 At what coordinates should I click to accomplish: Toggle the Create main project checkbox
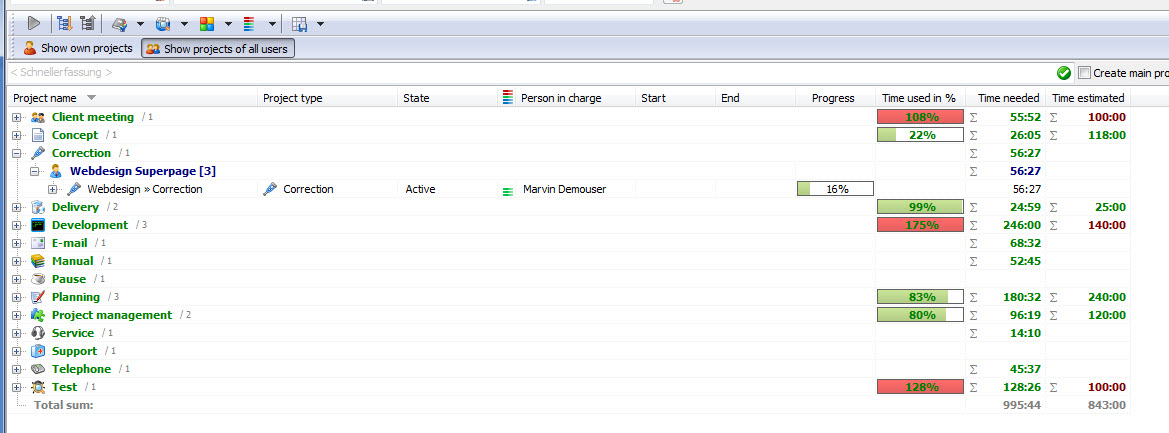tap(1084, 73)
